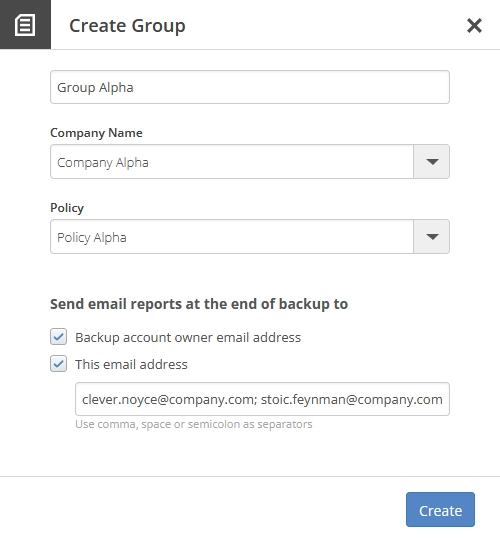Click the email recipients input field
Viewport: 500px width, 542px height.
coord(262,399)
